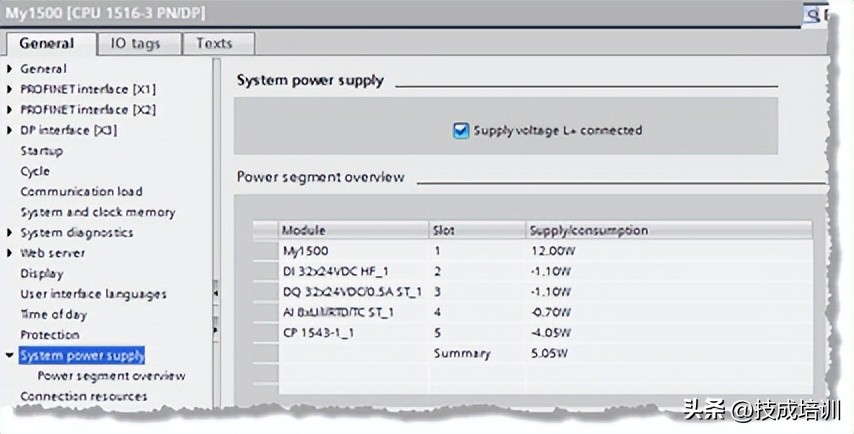Click the lower arrow on the panel splitter
The height and width of the screenshot is (434, 854).
[x=215, y=328]
